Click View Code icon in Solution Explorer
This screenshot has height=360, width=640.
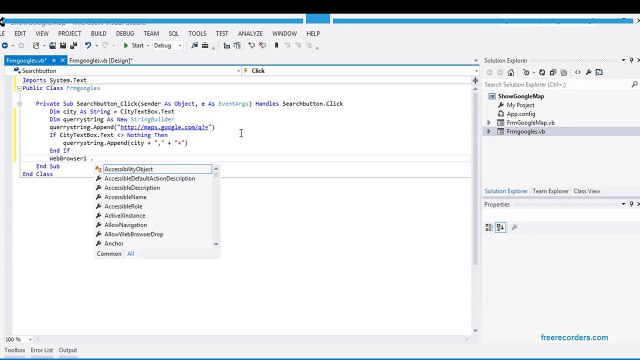pos(578,72)
